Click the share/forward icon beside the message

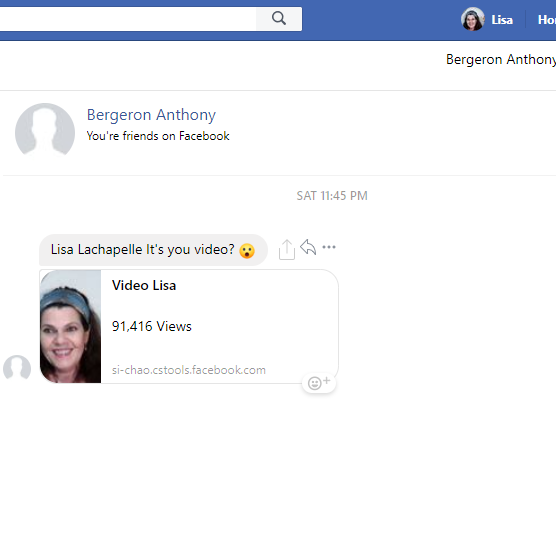pyautogui.click(x=287, y=249)
